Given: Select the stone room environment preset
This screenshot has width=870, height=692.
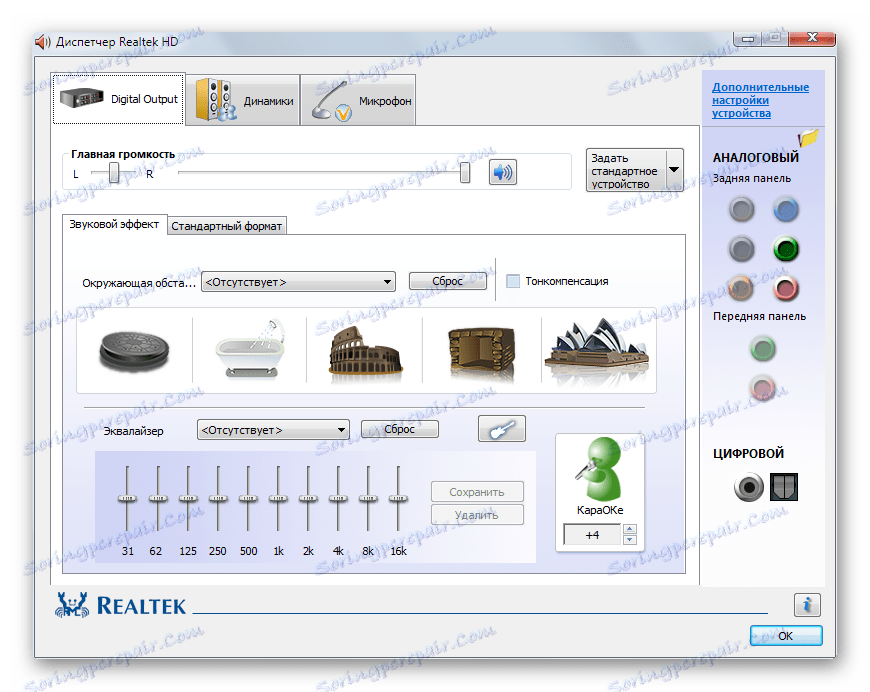Looking at the screenshot, I should pos(482,353).
